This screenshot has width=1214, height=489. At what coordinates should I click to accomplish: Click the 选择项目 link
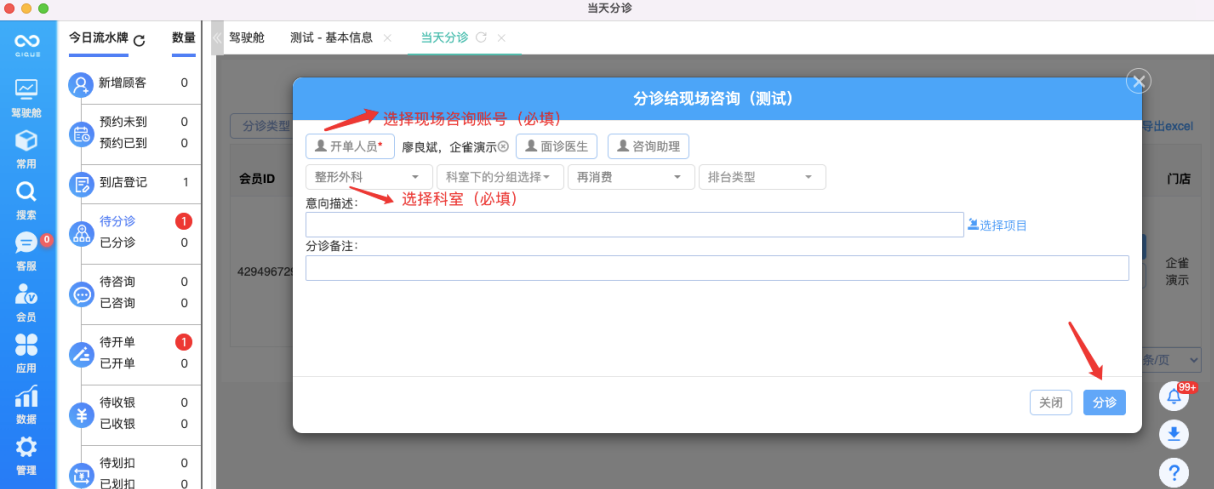tap(997, 225)
